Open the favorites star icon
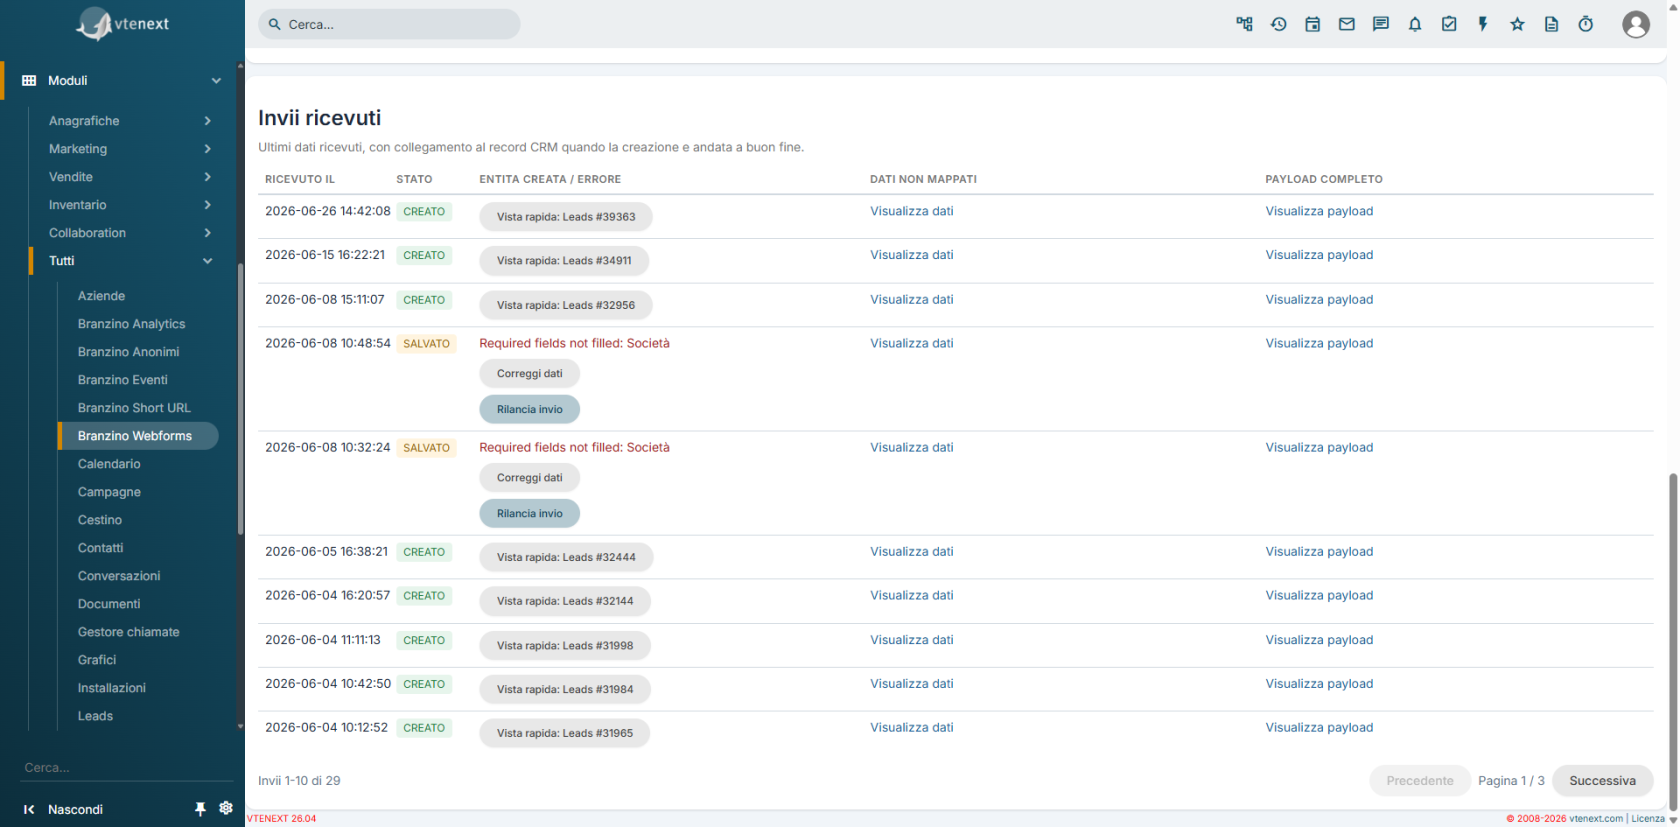This screenshot has height=827, width=1680. click(1517, 24)
